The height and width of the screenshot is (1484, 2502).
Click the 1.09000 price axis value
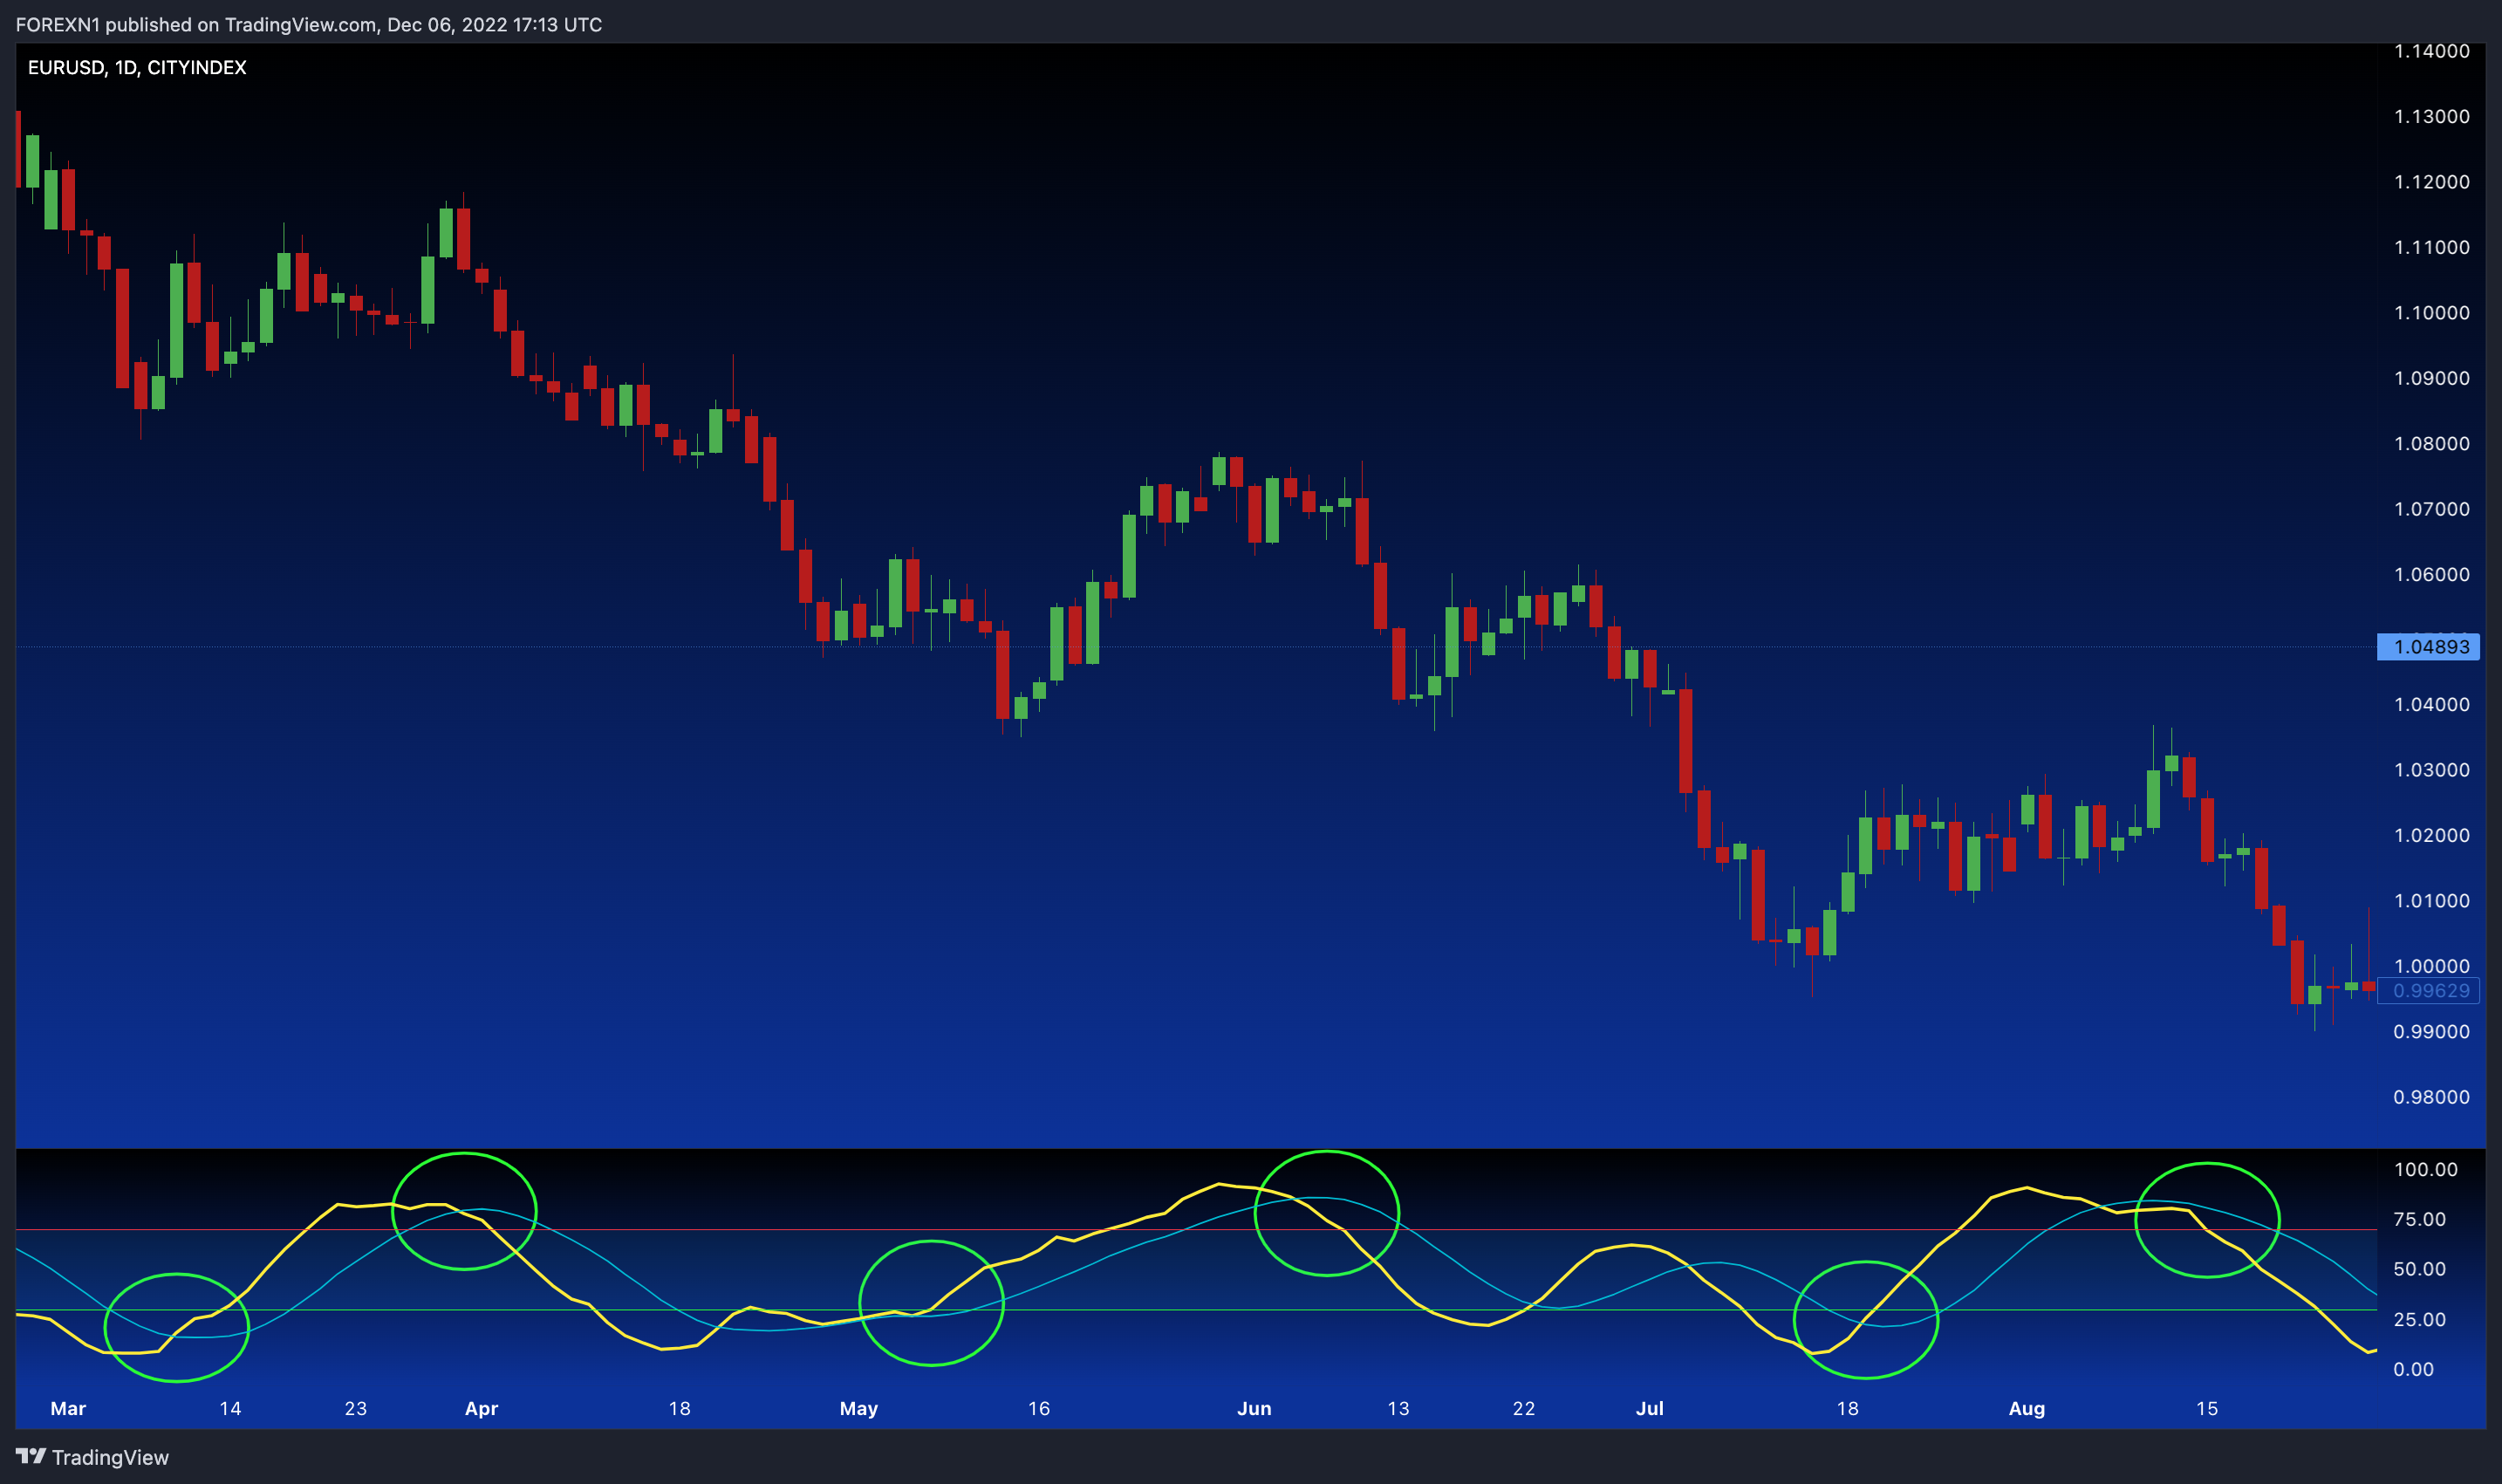(x=2431, y=378)
